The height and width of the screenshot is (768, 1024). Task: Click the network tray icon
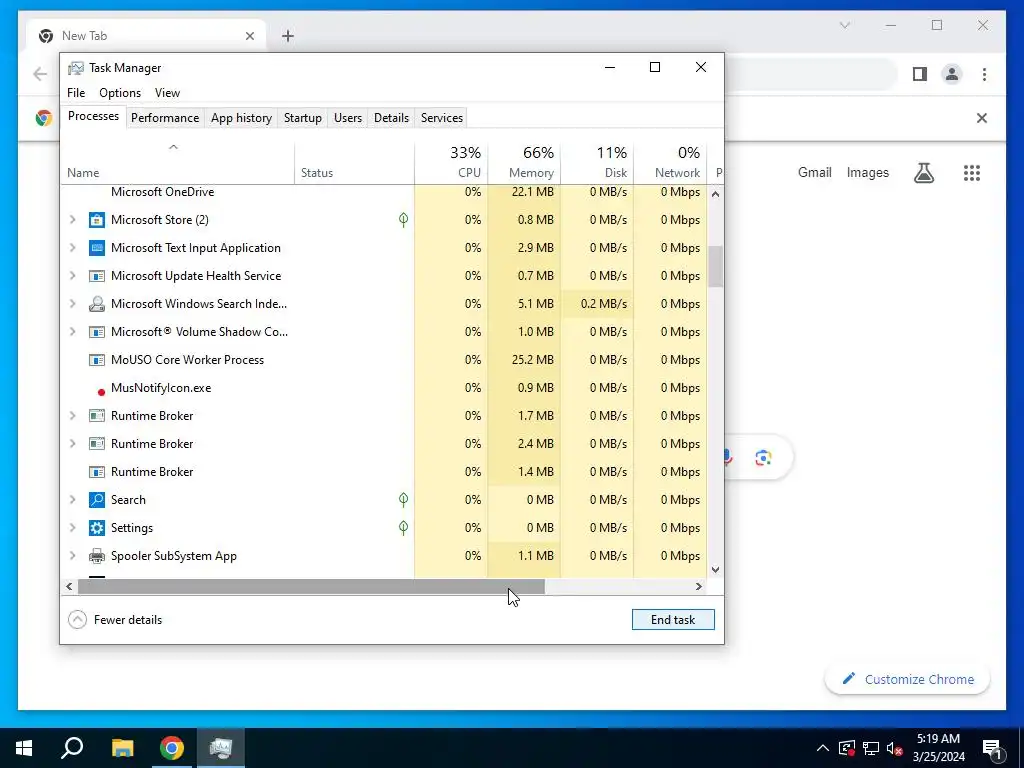[x=871, y=748]
